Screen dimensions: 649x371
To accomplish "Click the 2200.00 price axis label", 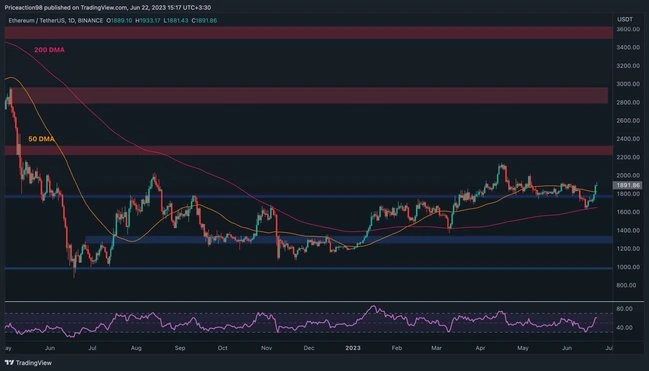I will 627,157.
